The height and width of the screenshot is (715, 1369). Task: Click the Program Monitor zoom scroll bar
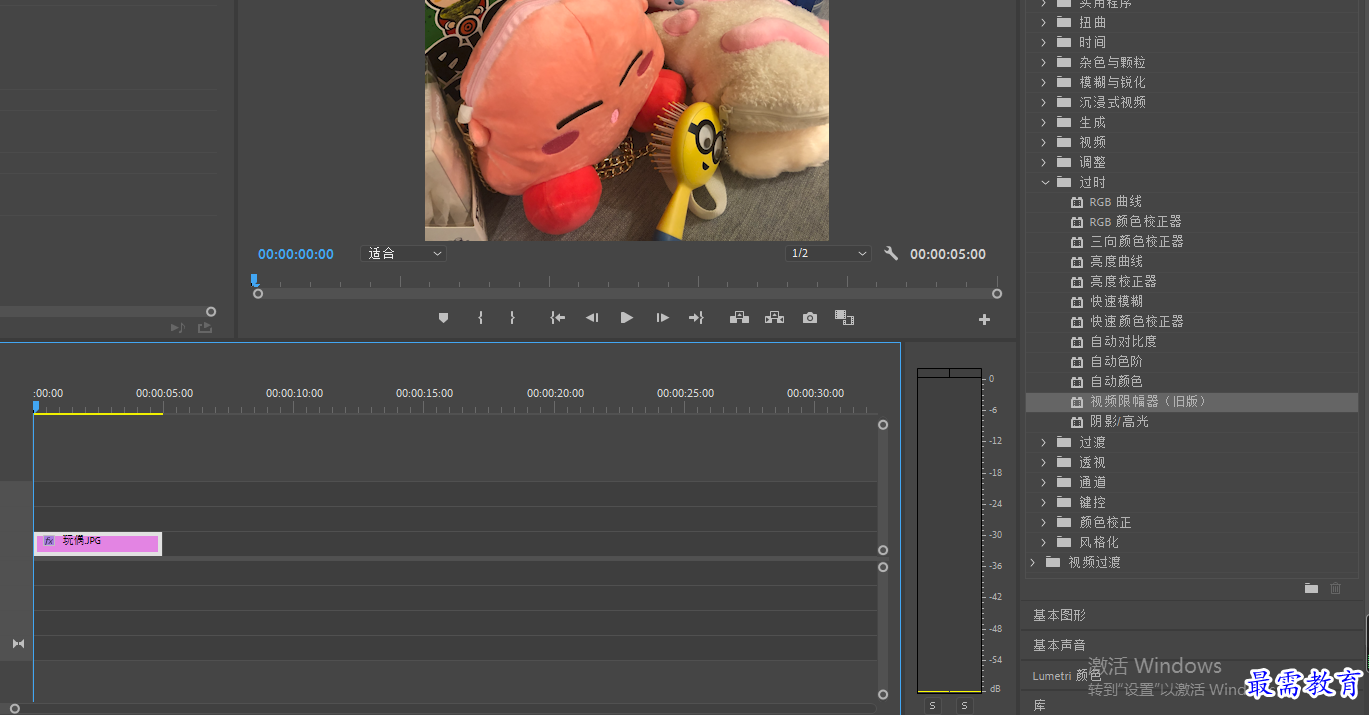[x=627, y=294]
